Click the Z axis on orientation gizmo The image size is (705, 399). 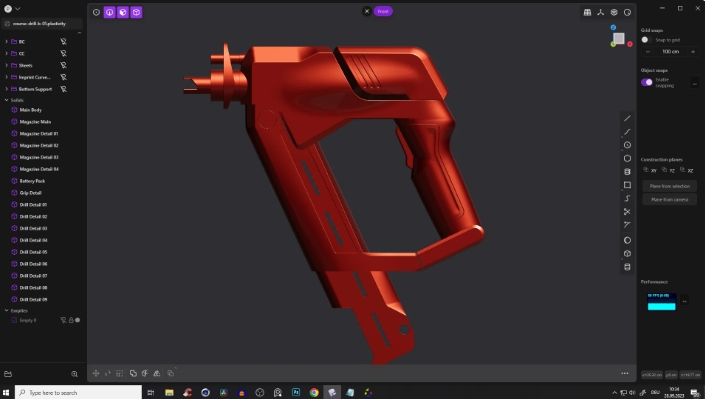pos(613,27)
